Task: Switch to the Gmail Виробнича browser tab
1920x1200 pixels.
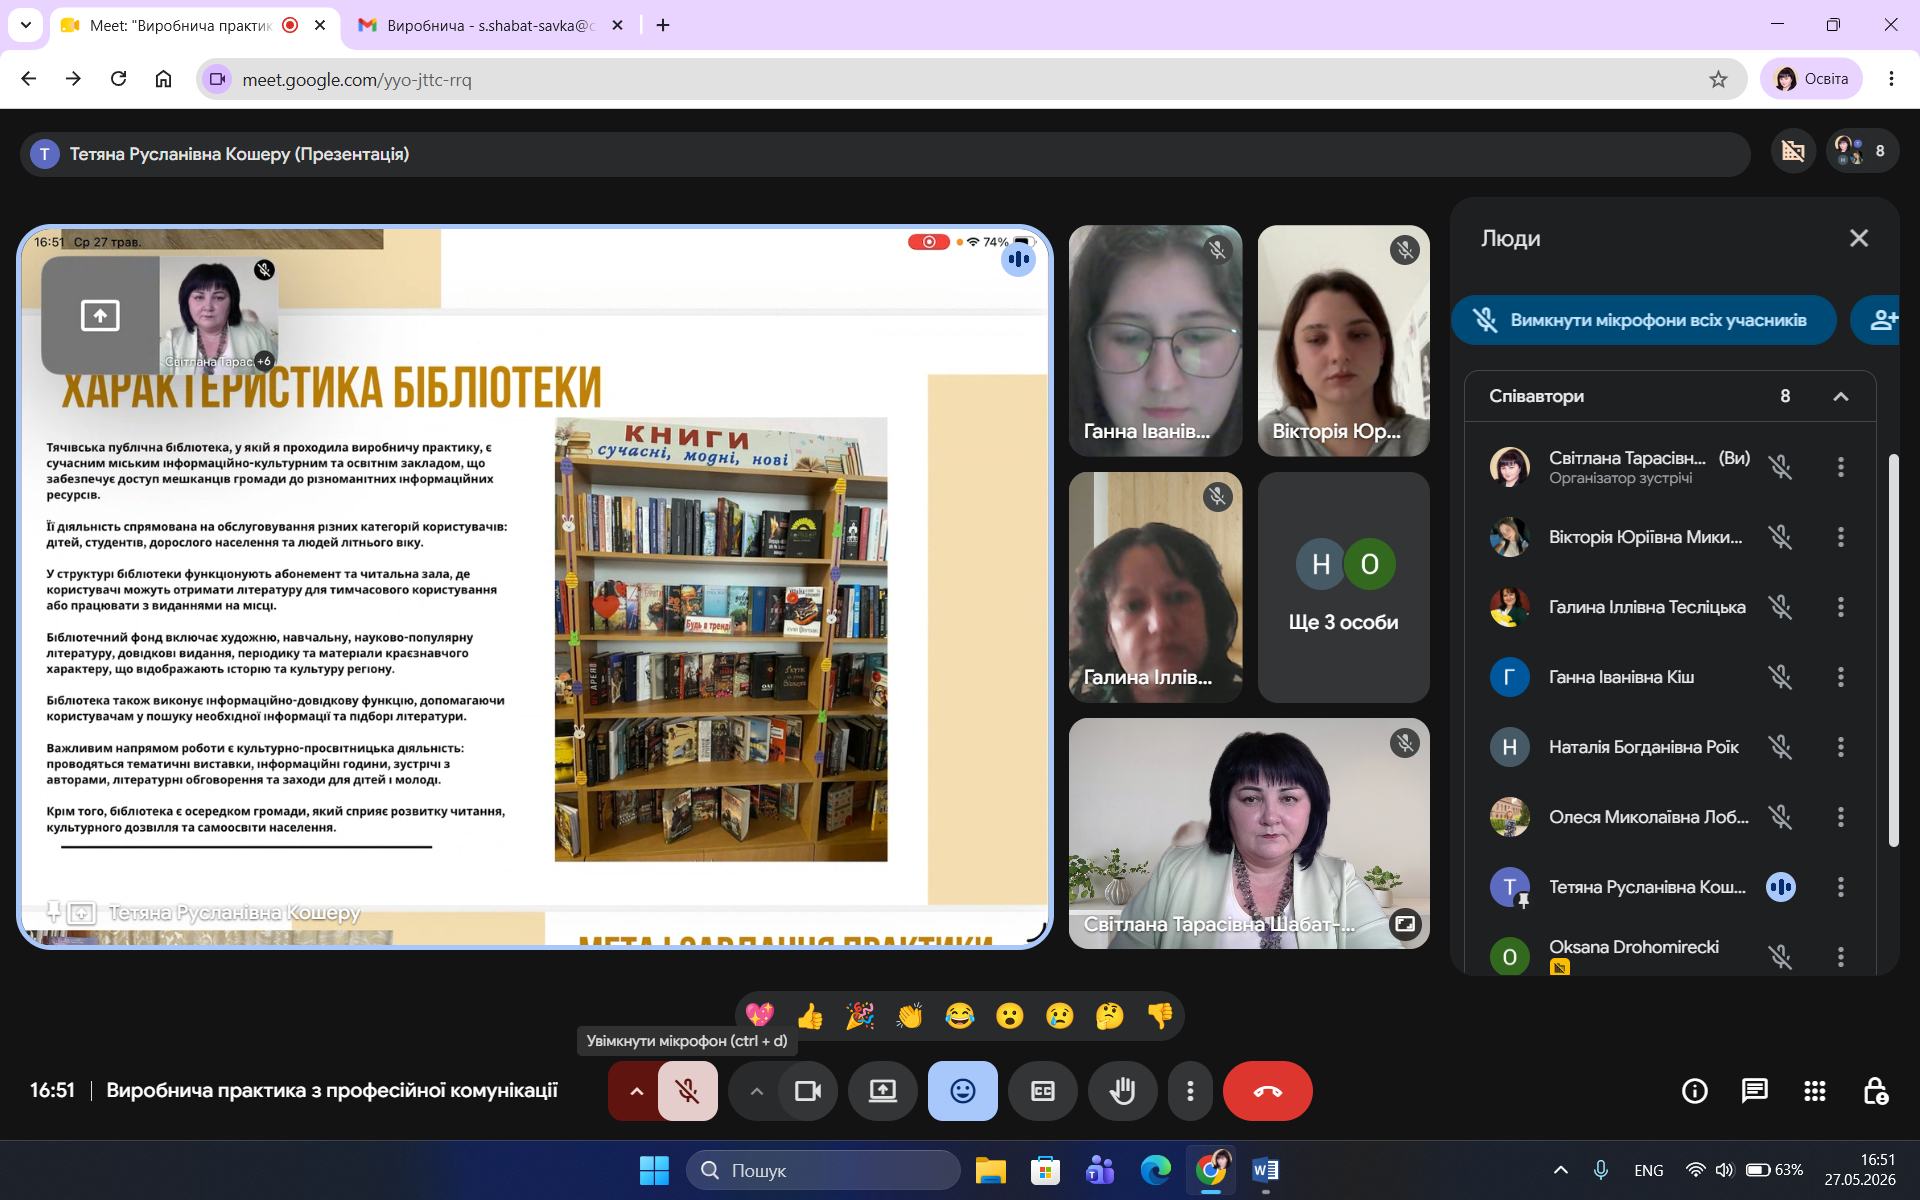Action: click(x=490, y=25)
